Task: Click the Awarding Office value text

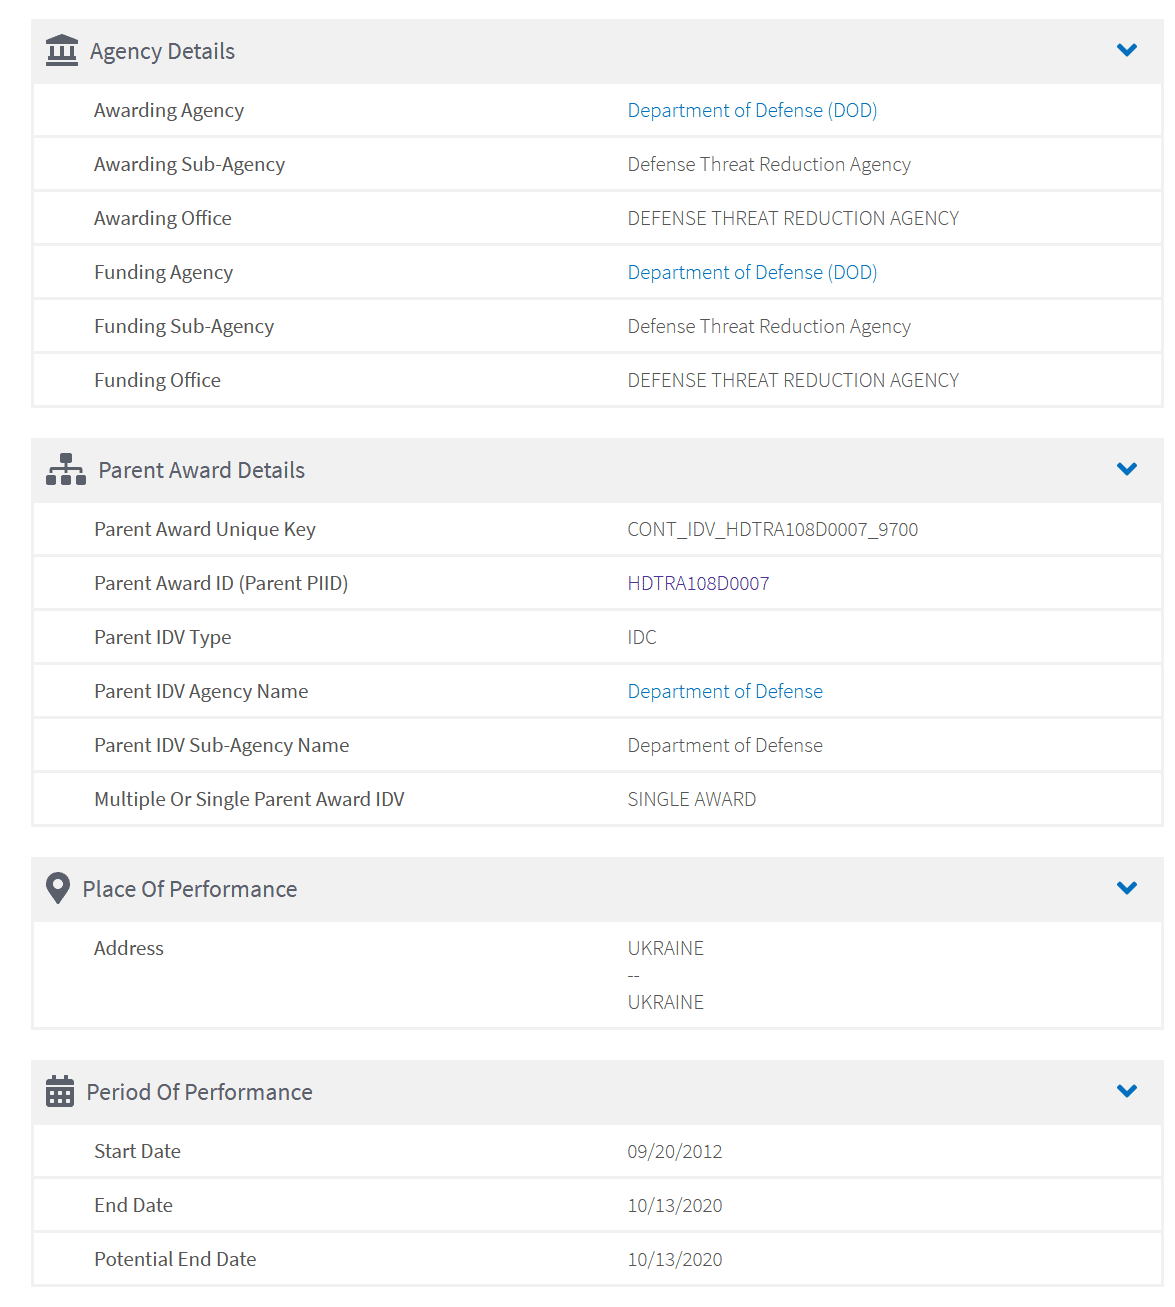Action: (793, 218)
